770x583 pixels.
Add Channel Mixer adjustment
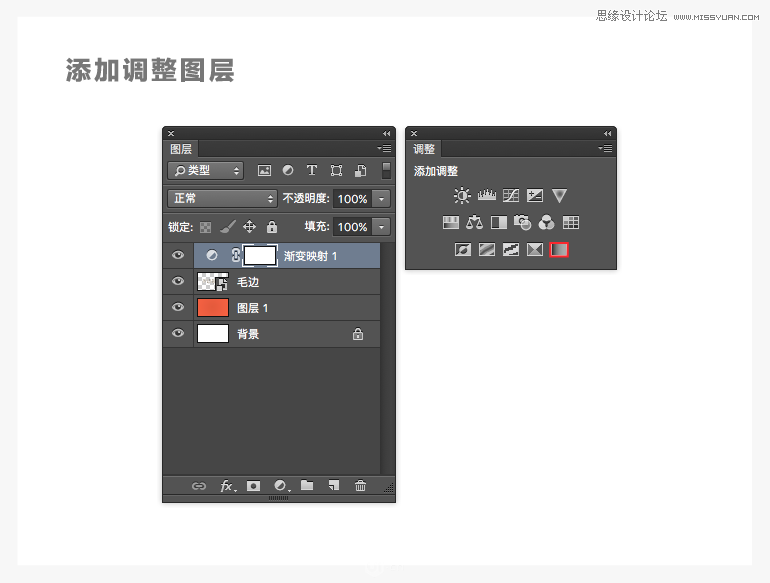pos(547,222)
